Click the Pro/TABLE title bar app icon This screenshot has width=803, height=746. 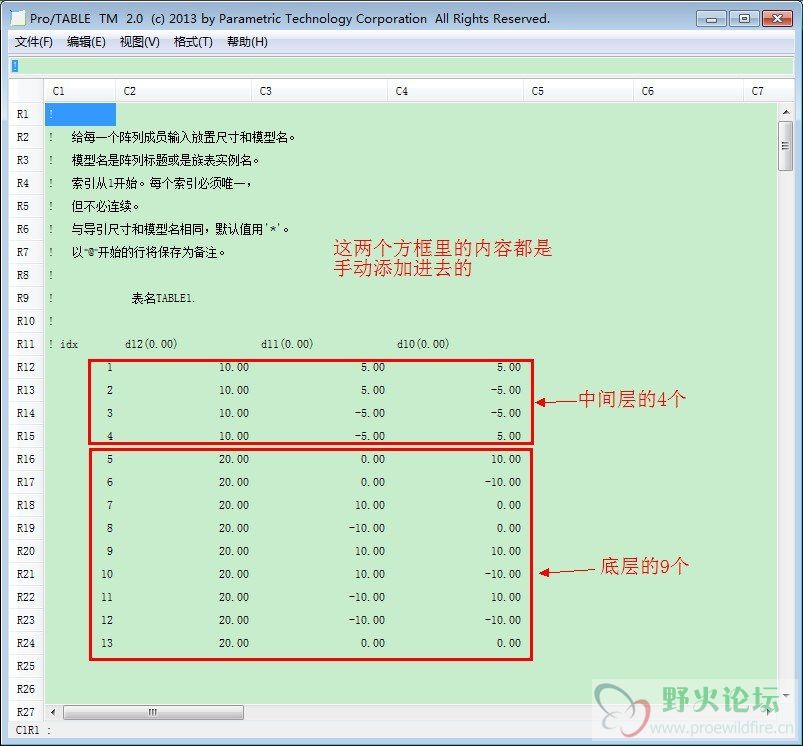pos(18,18)
